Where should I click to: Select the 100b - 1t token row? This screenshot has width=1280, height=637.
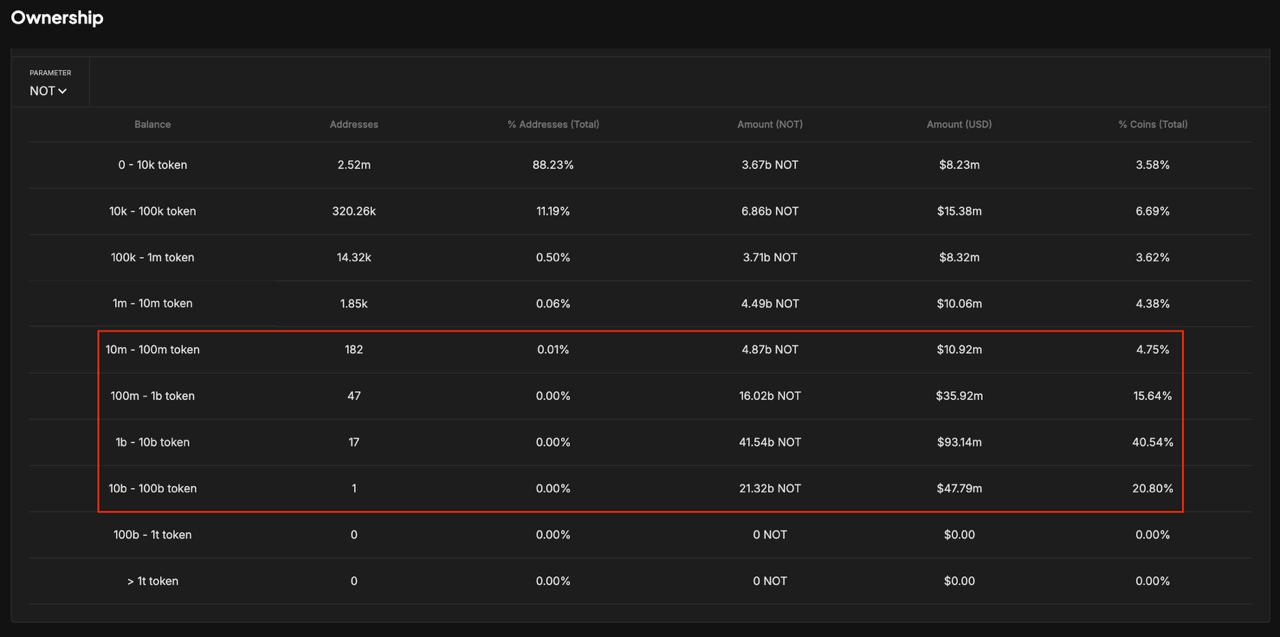pyautogui.click(x=153, y=535)
